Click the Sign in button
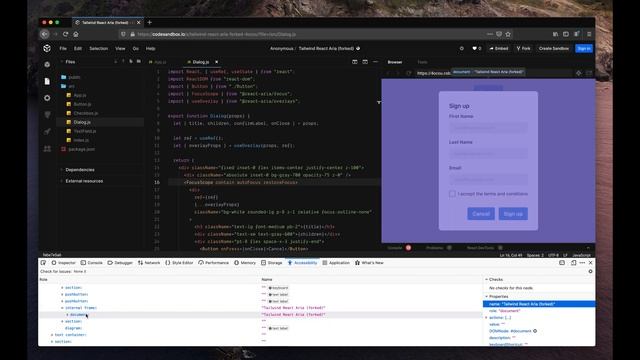Image resolution: width=640 pixels, height=360 pixels. click(x=584, y=49)
